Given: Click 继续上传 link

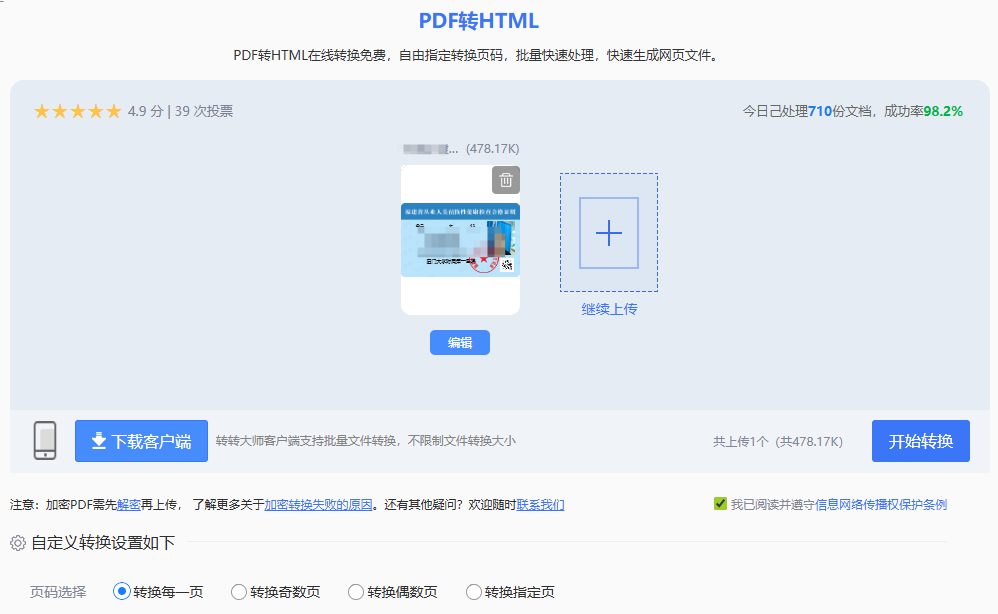Looking at the screenshot, I should pos(609,309).
